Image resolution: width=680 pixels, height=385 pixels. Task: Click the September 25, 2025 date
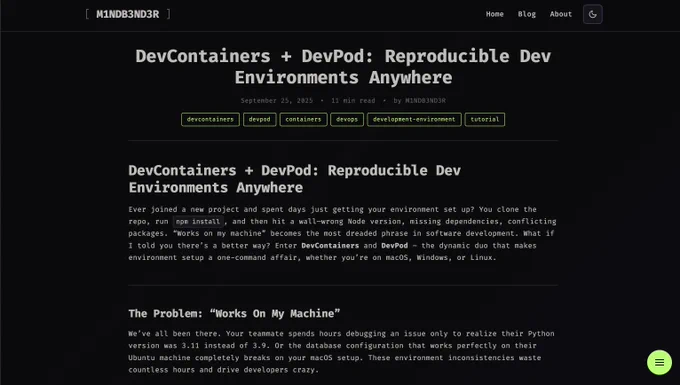point(277,101)
